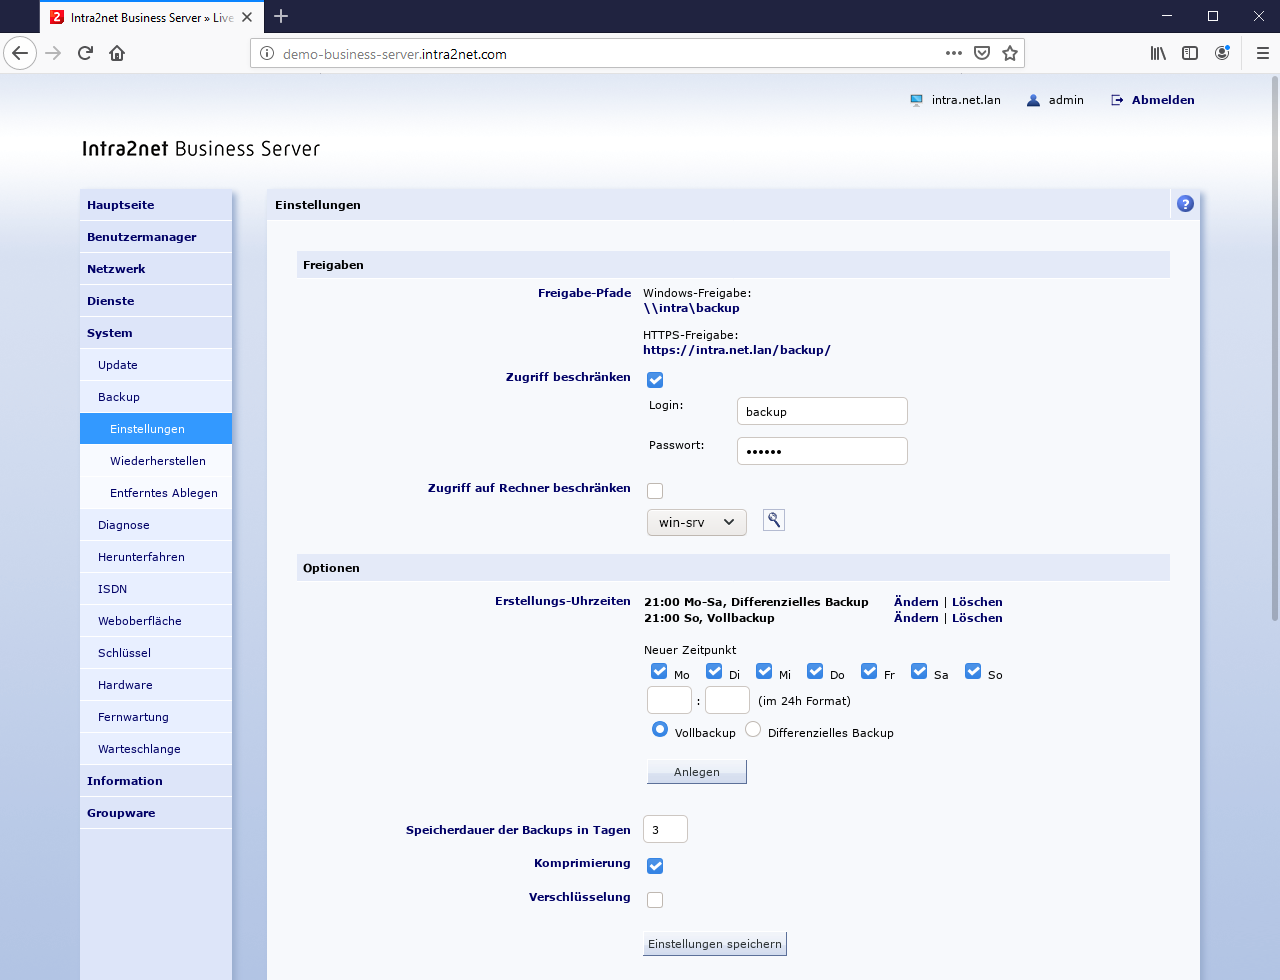Open Groupware menu
Viewport: 1280px width, 980px height.
click(x=156, y=813)
